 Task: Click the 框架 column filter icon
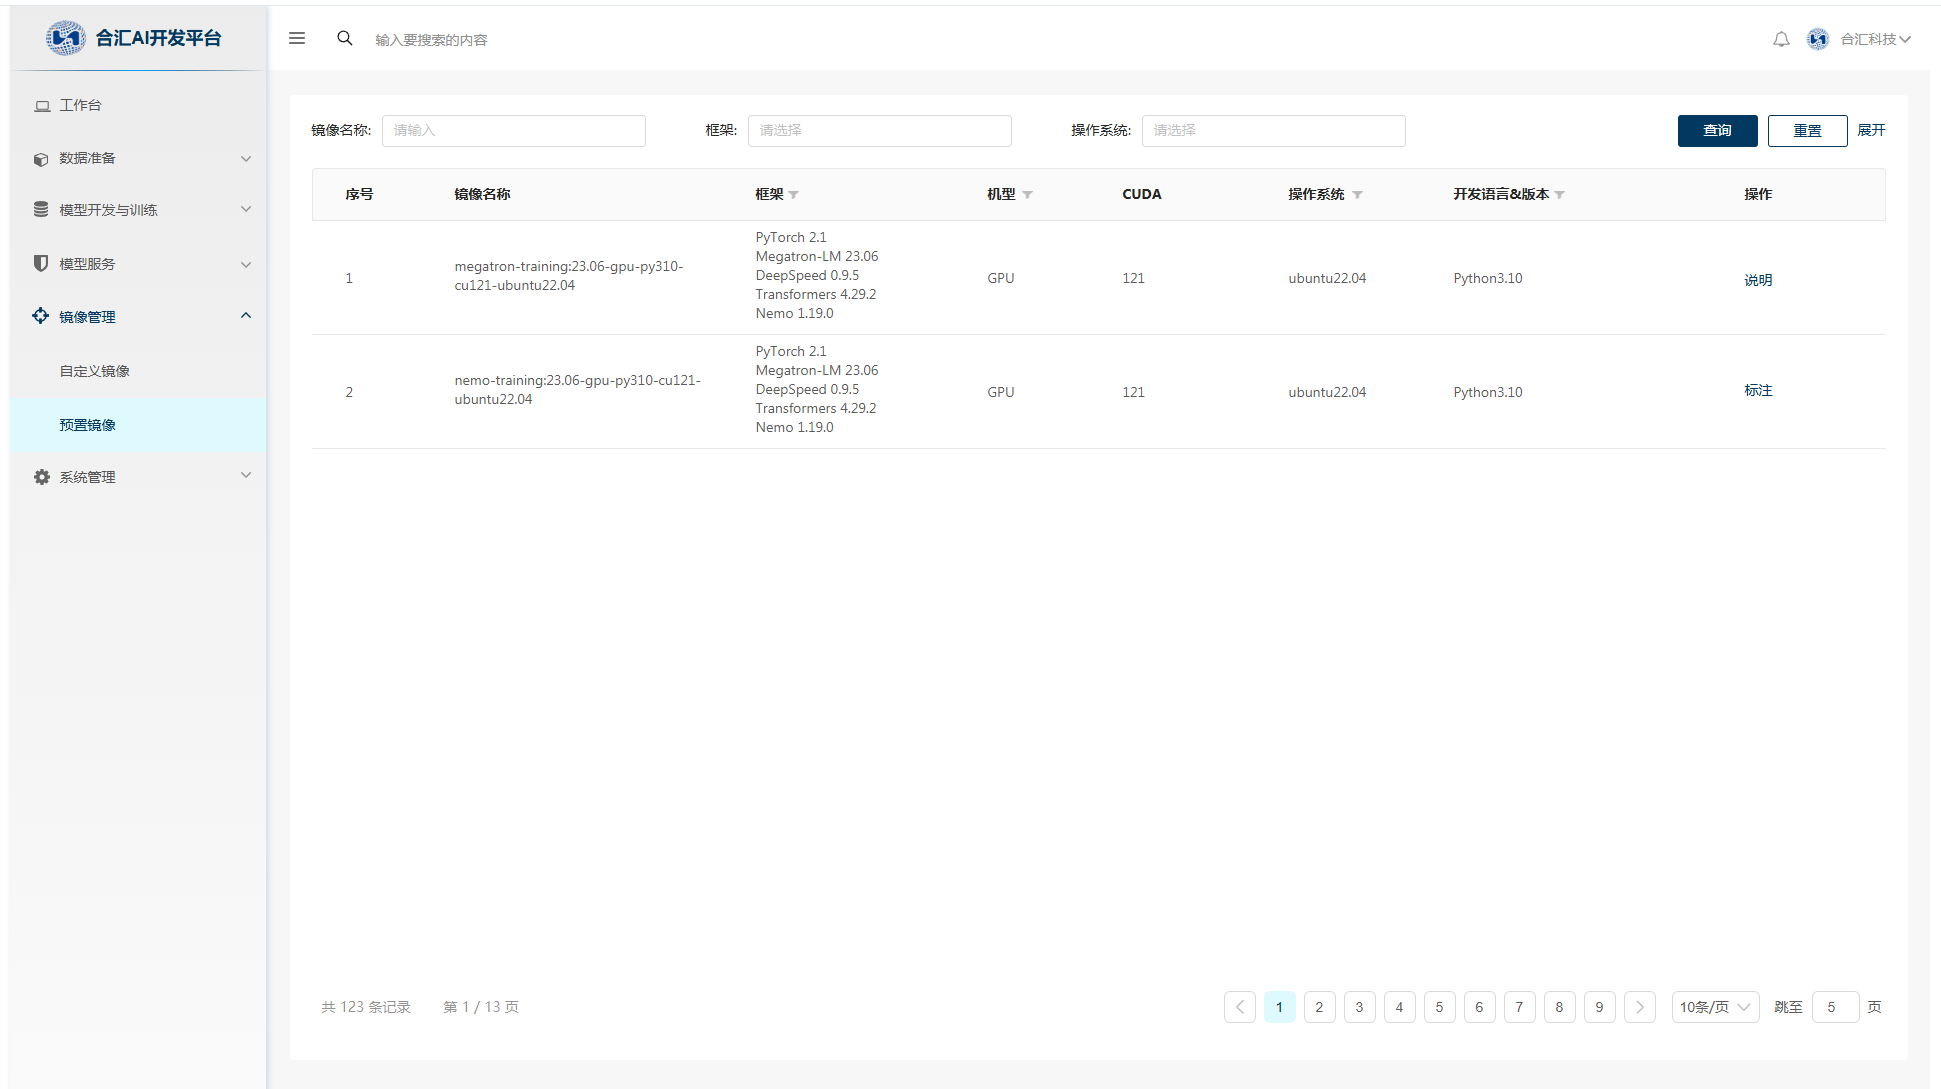794,195
